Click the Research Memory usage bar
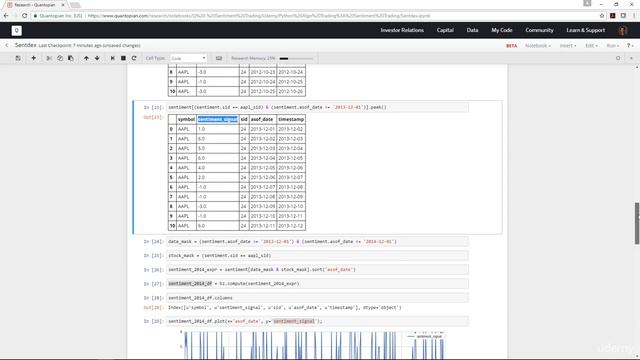640x360 pixels. click(x=296, y=58)
